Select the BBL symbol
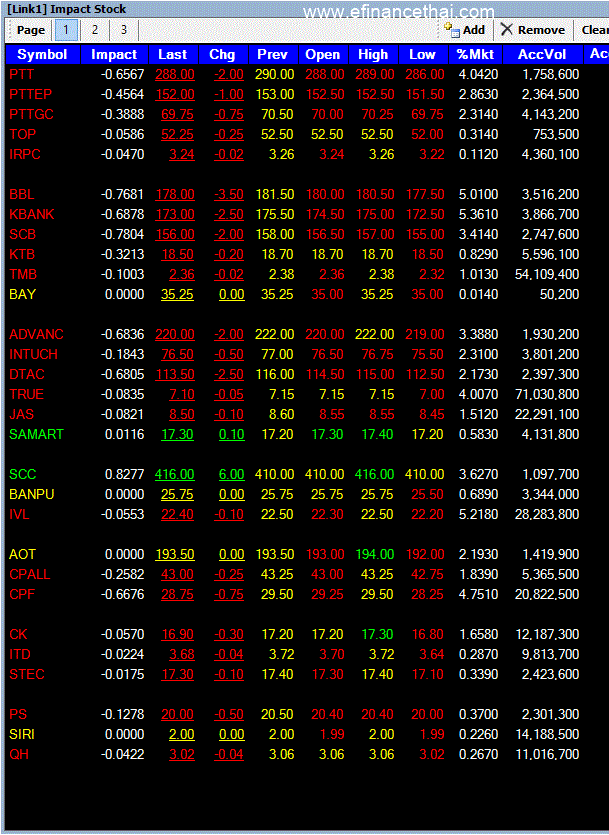This screenshot has height=835, width=609. [x=21, y=194]
